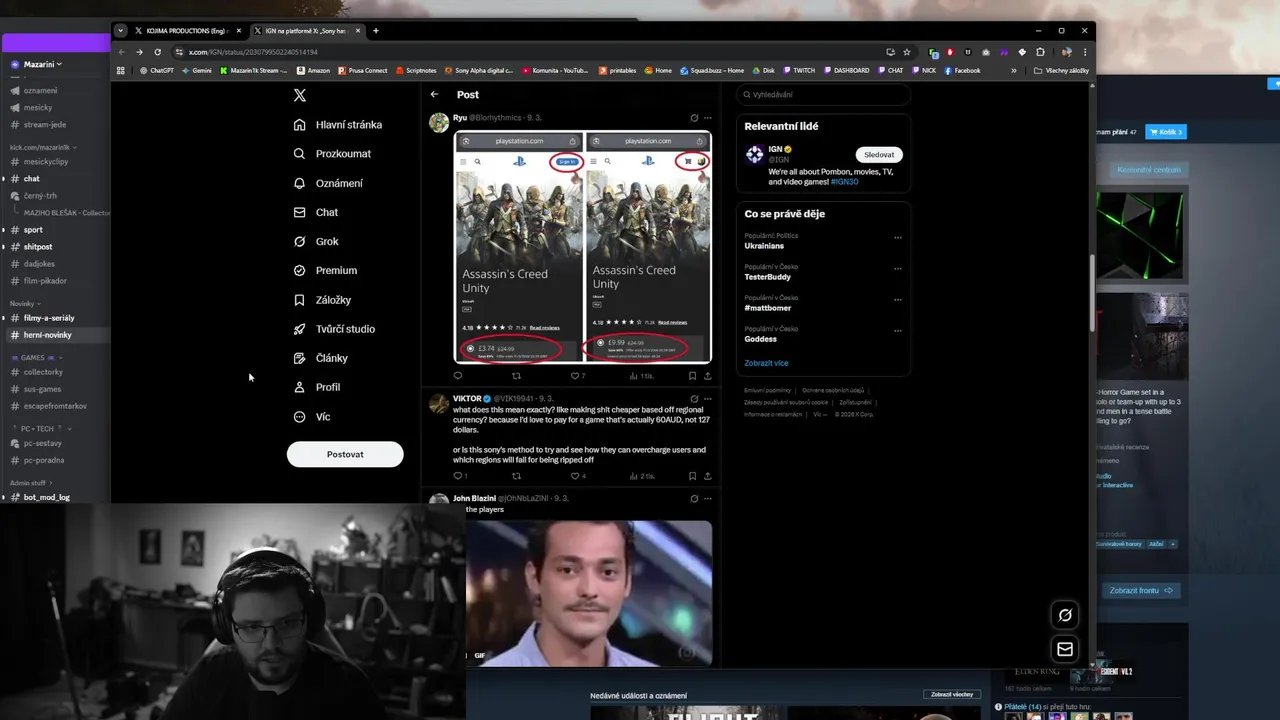1280x720 pixels.
Task: Open the floating messages envelope button
Action: [1065, 649]
